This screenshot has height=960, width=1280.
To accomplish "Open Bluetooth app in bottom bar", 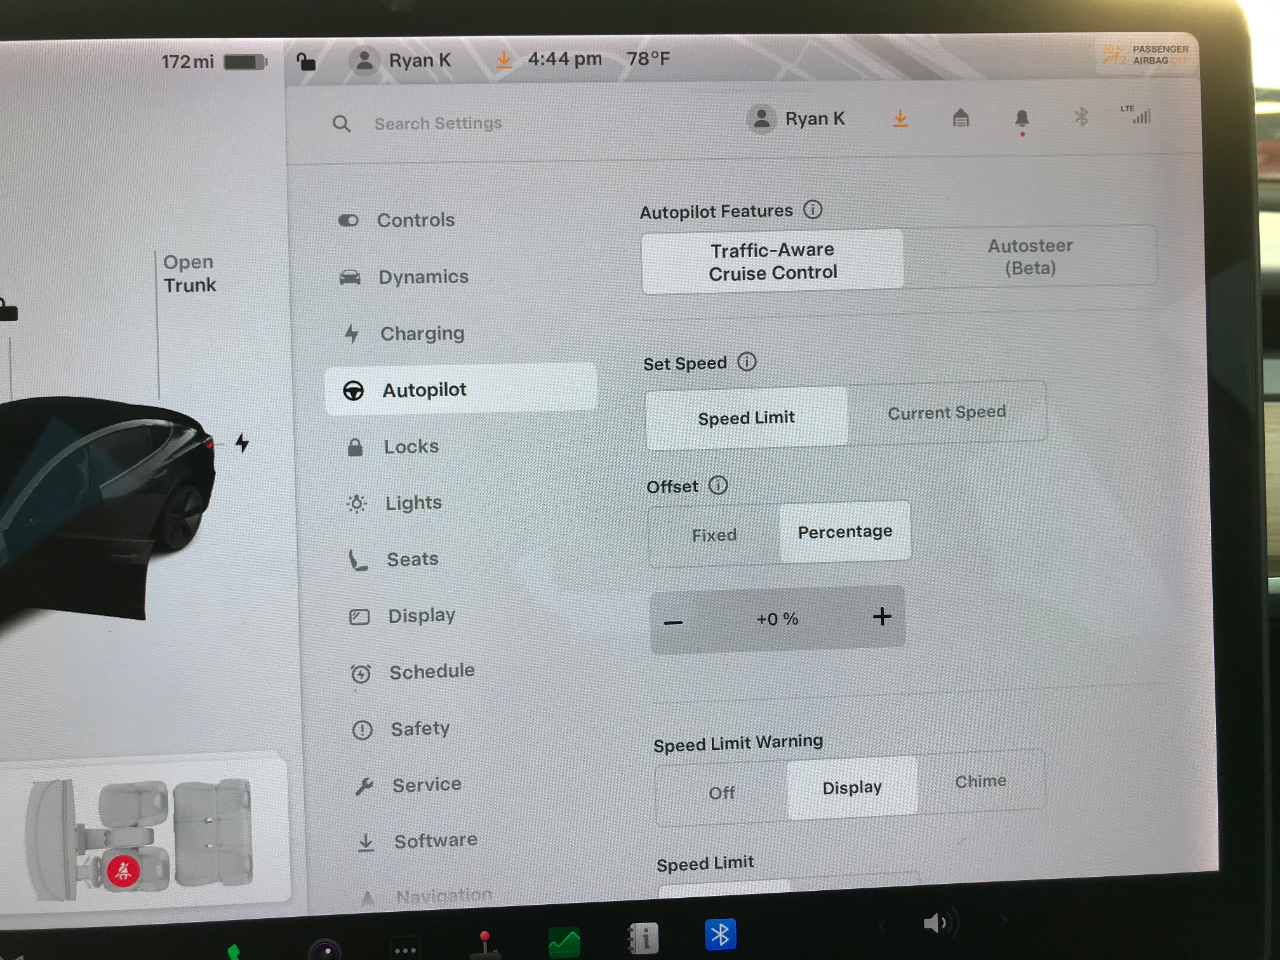I will tap(720, 934).
